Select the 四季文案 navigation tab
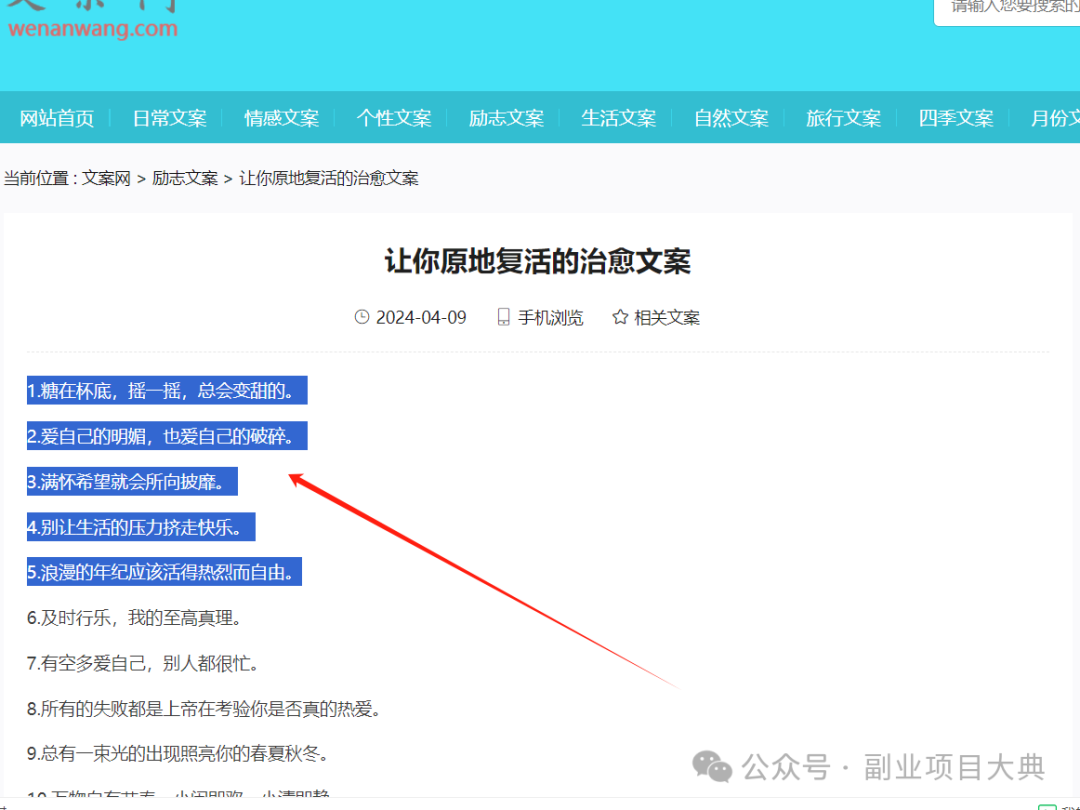The height and width of the screenshot is (810, 1080). tap(955, 118)
